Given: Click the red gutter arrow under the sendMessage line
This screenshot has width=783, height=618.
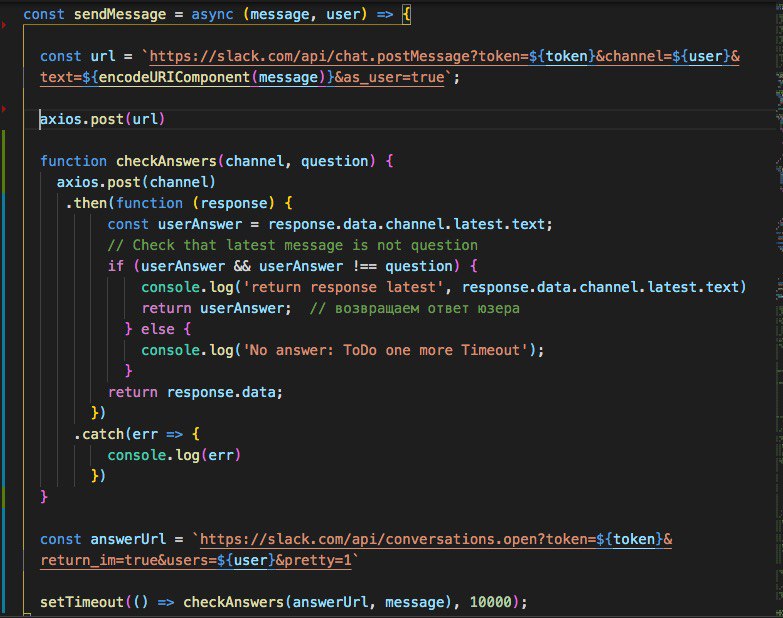Looking at the screenshot, I should 4,24.
